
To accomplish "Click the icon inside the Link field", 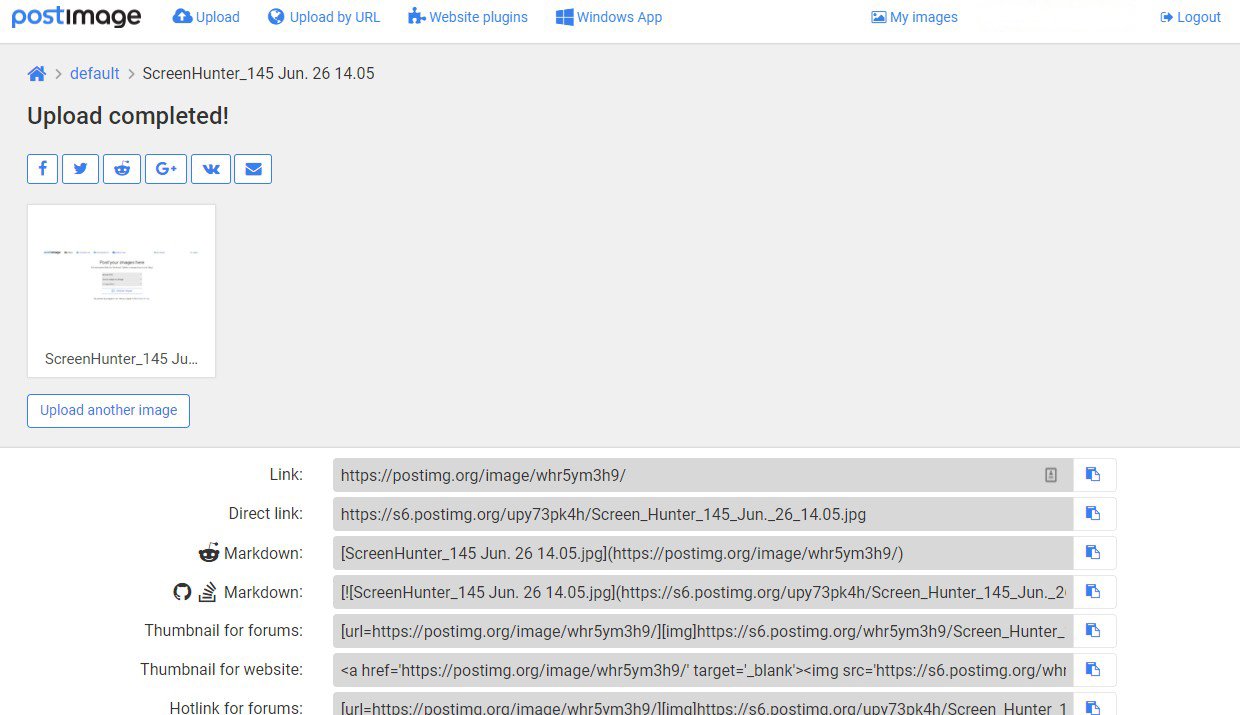I will [x=1051, y=475].
